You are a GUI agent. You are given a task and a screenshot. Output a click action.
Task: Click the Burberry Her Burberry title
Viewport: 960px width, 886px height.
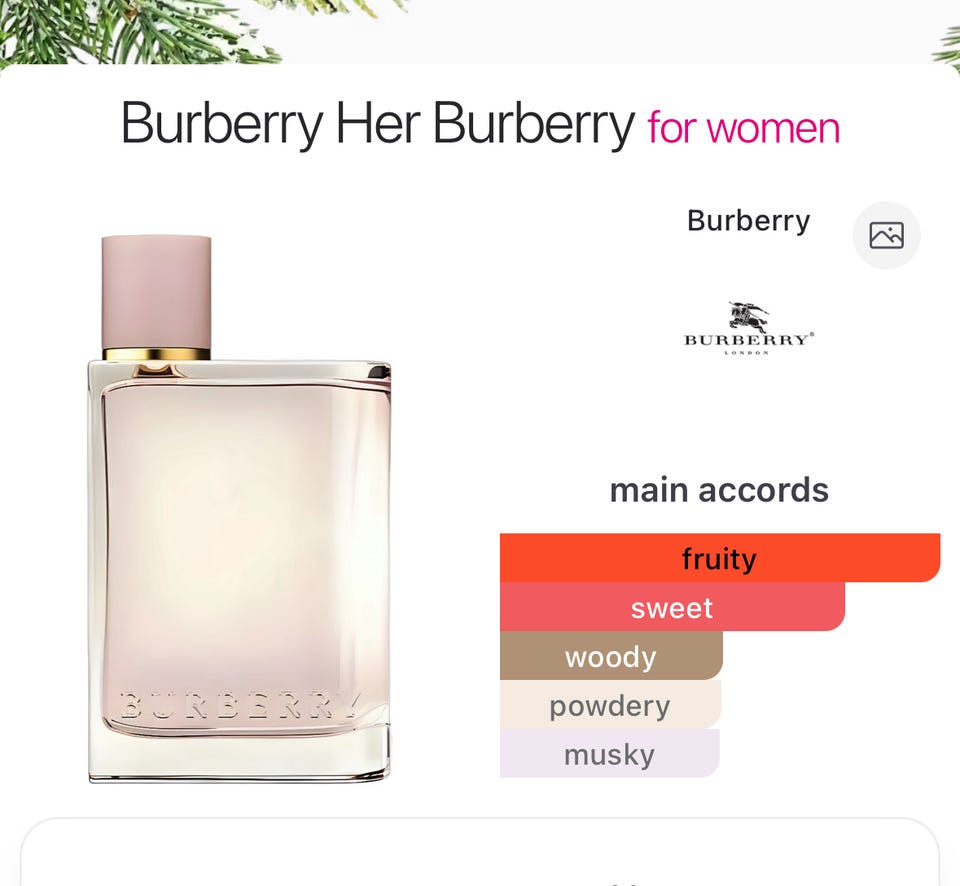(377, 124)
